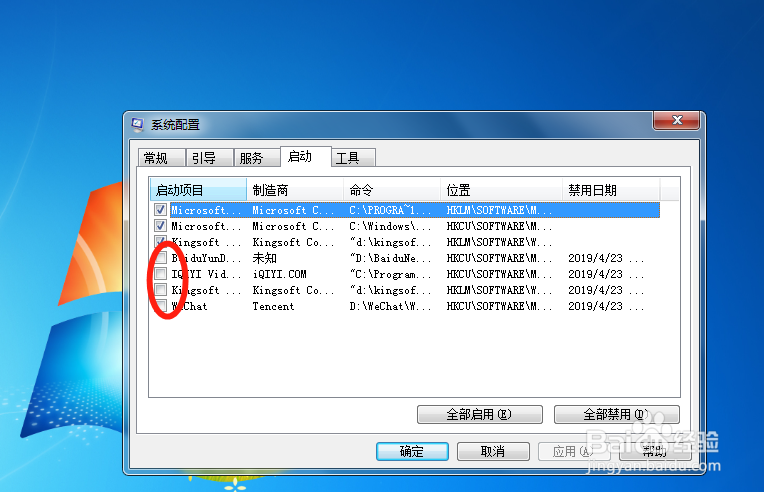Click the 帮助 button
Viewport: 764px width, 492px height.
click(x=655, y=452)
